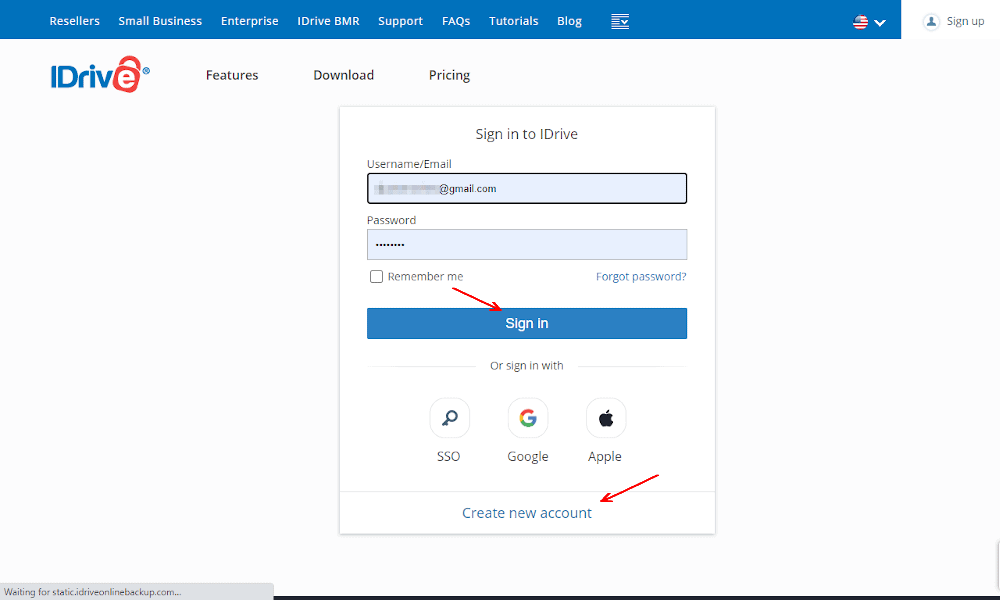Open the more-menu list icon after Blog

[620, 21]
